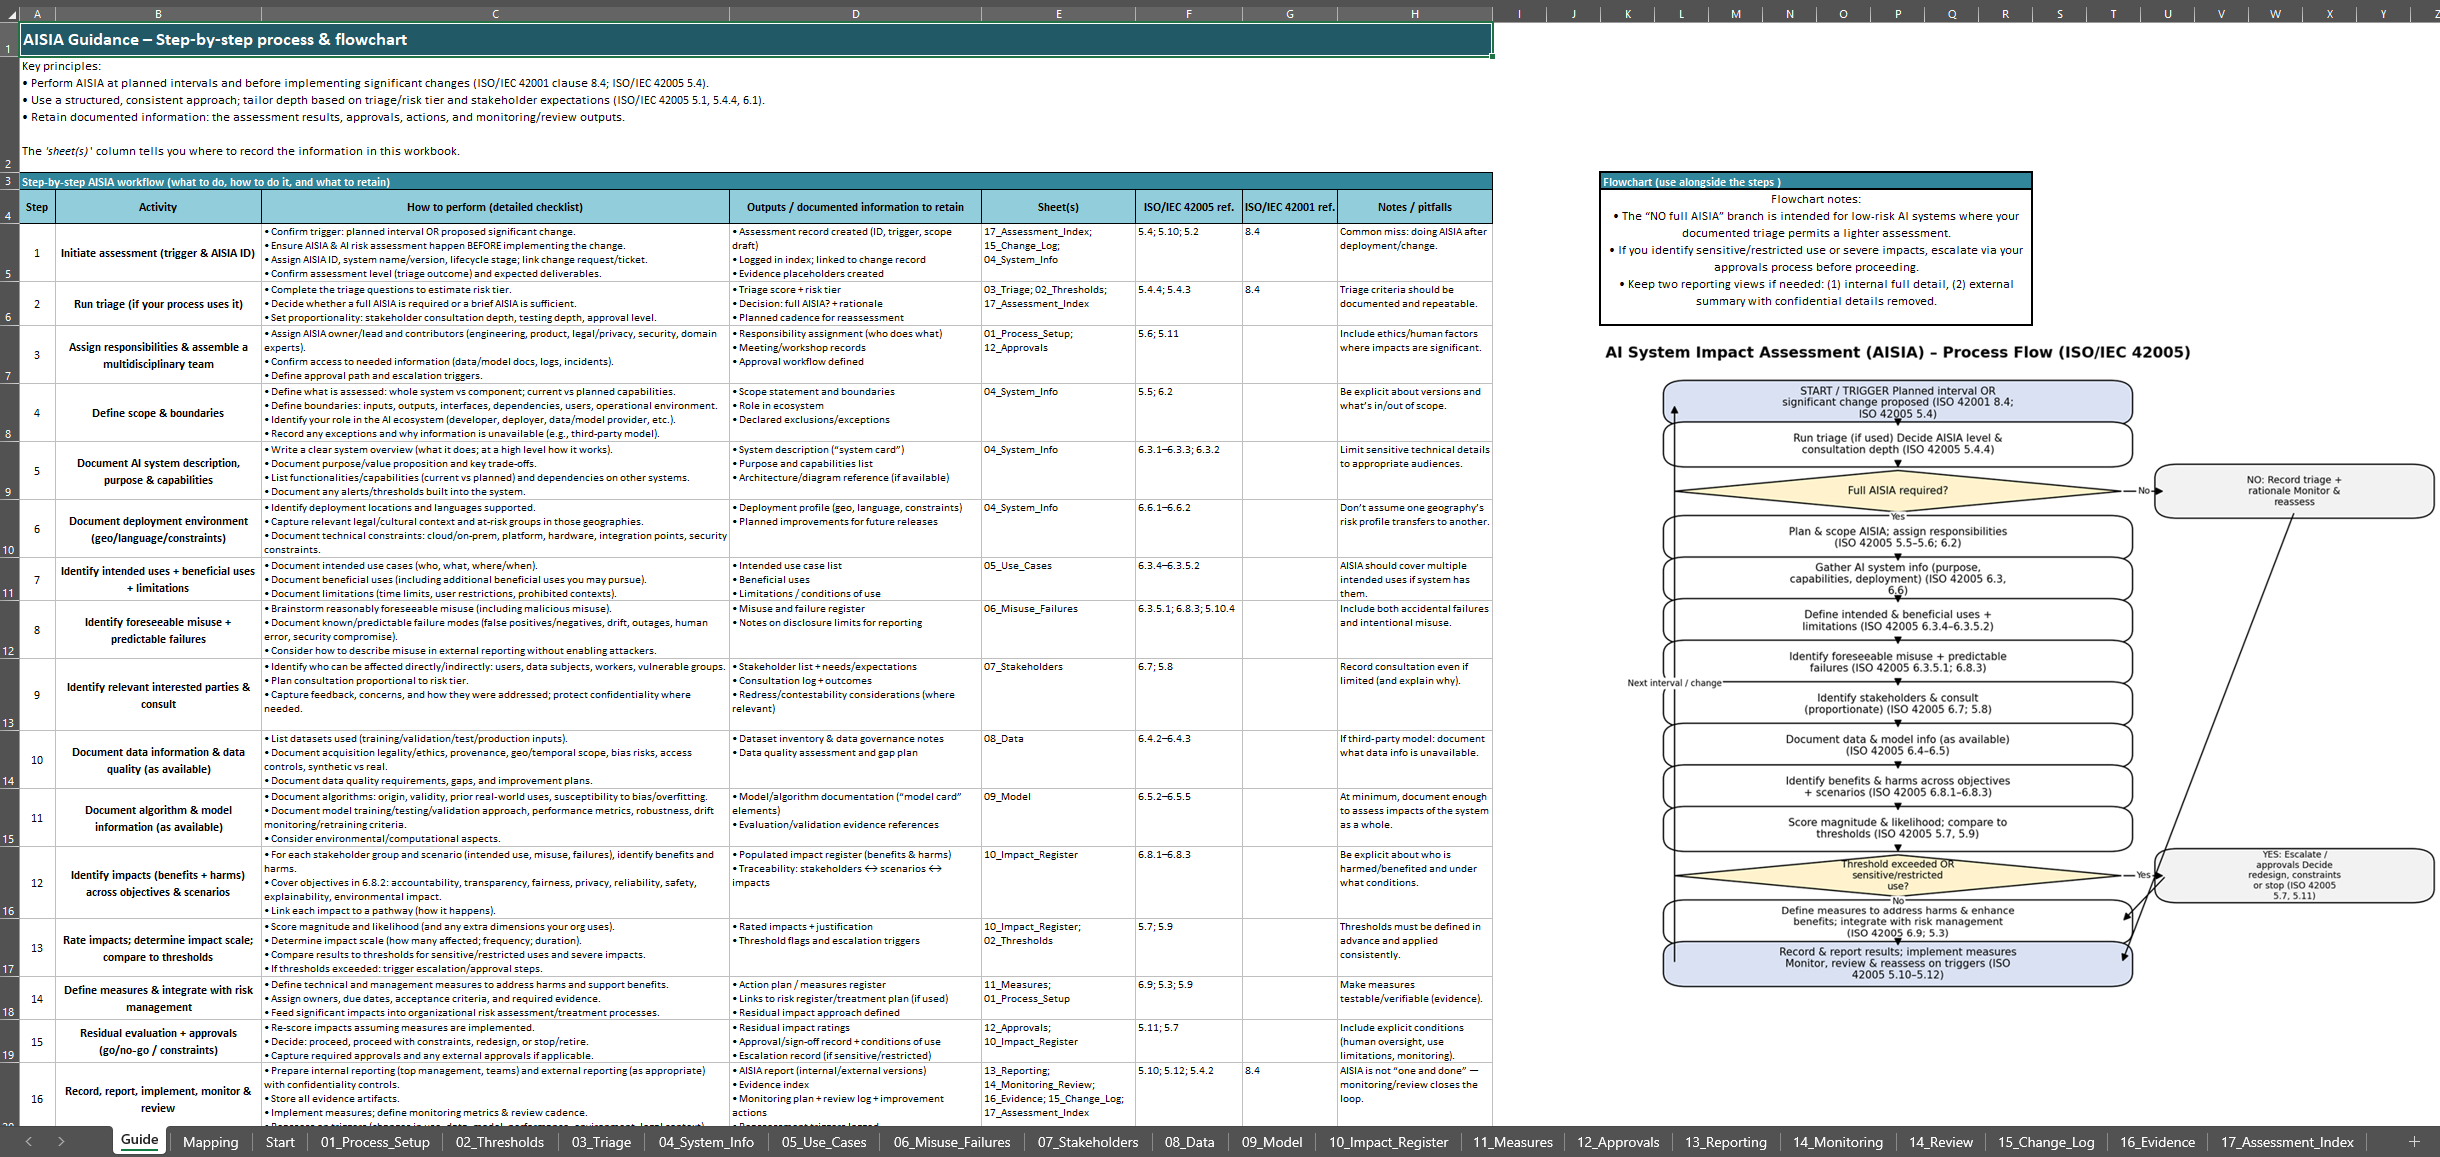Click column header E
The width and height of the screenshot is (2440, 1157).
tap(1057, 13)
